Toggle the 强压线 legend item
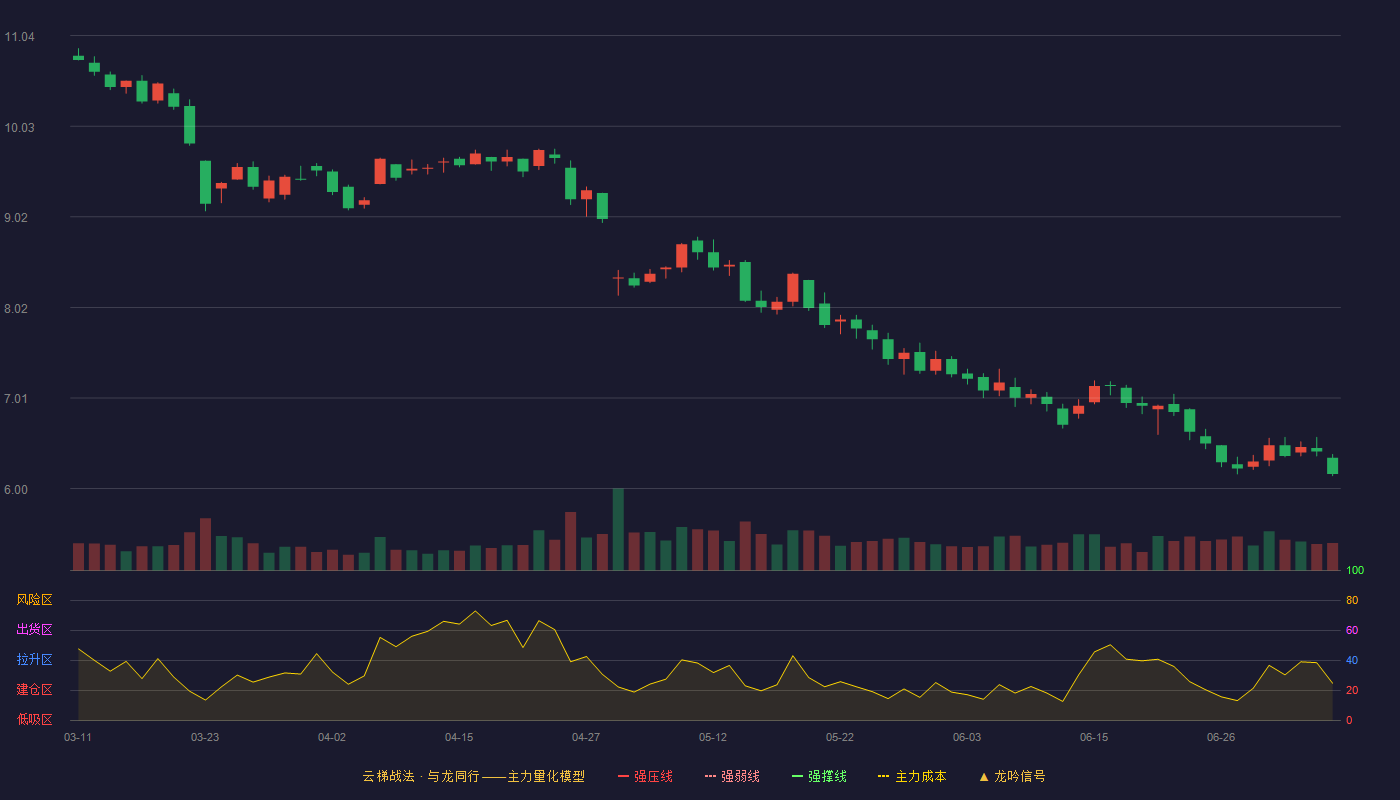 [645, 776]
